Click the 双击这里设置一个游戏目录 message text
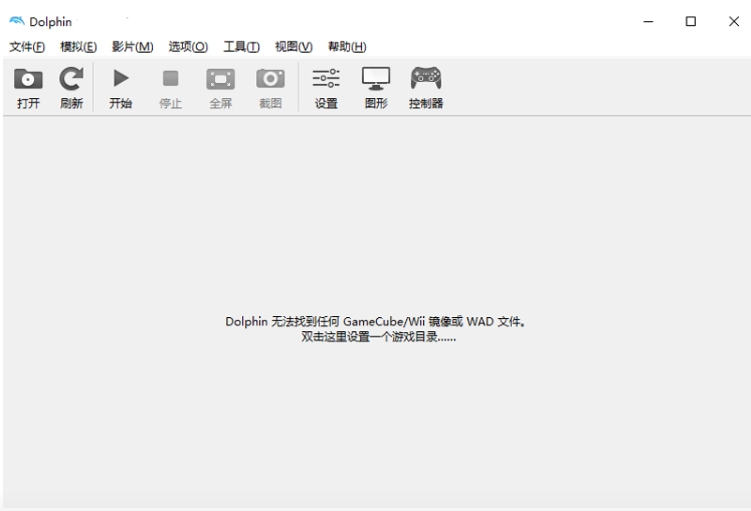The image size is (751, 511). [378, 337]
